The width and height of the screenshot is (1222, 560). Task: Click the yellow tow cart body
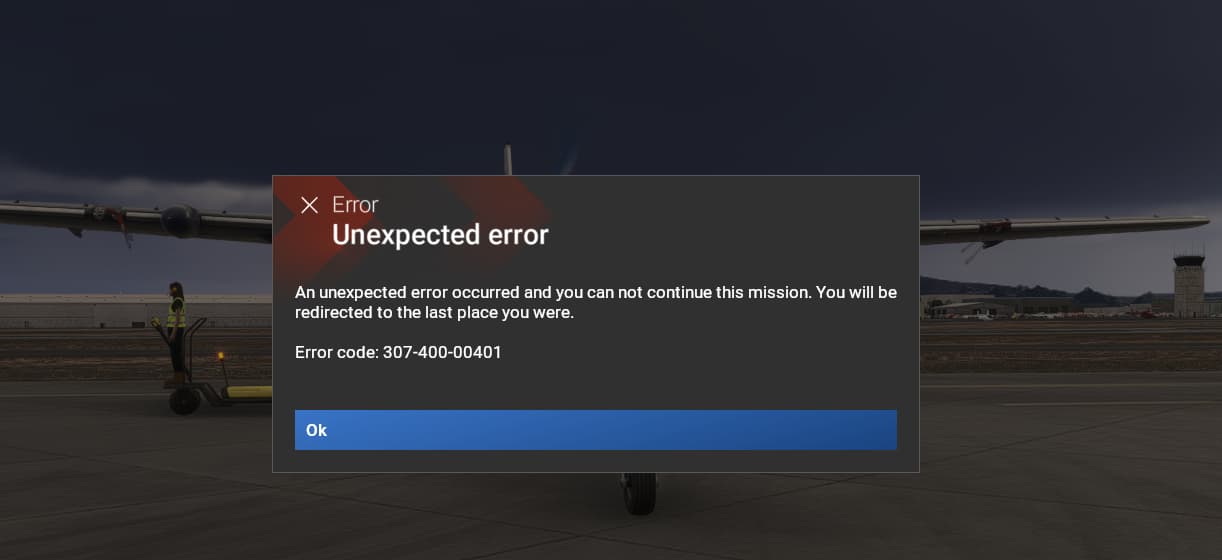tap(248, 392)
